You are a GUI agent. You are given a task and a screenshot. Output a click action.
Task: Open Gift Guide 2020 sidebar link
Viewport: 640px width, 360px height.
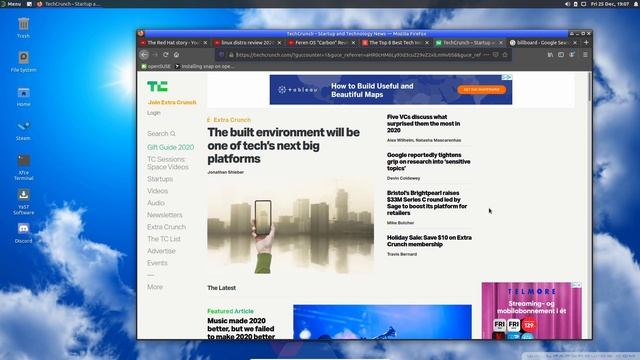[171, 147]
